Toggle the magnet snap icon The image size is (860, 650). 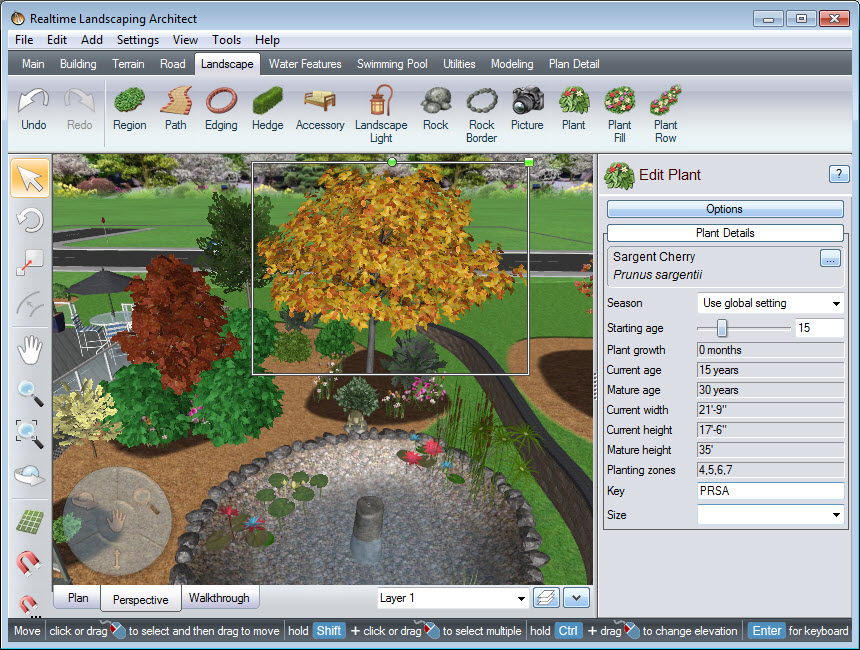tap(29, 563)
